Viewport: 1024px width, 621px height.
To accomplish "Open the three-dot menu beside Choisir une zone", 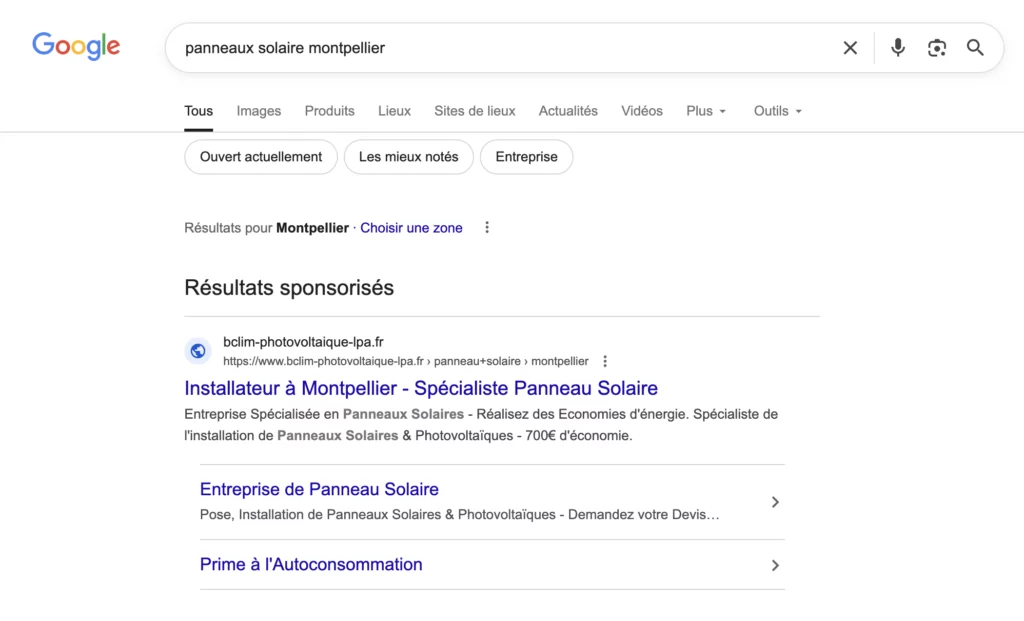I will pyautogui.click(x=486, y=227).
